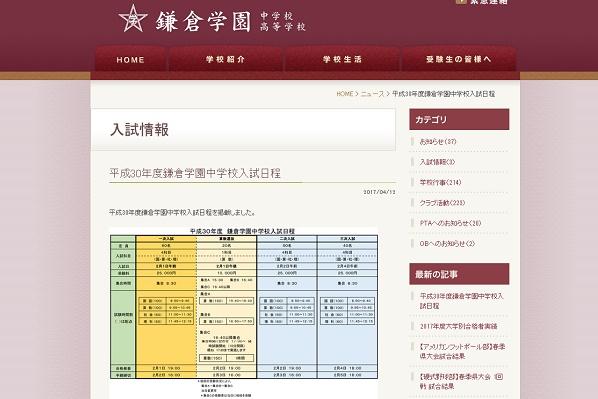Open the 学校紹介 navigation tab
598x399 pixels.
[225, 60]
